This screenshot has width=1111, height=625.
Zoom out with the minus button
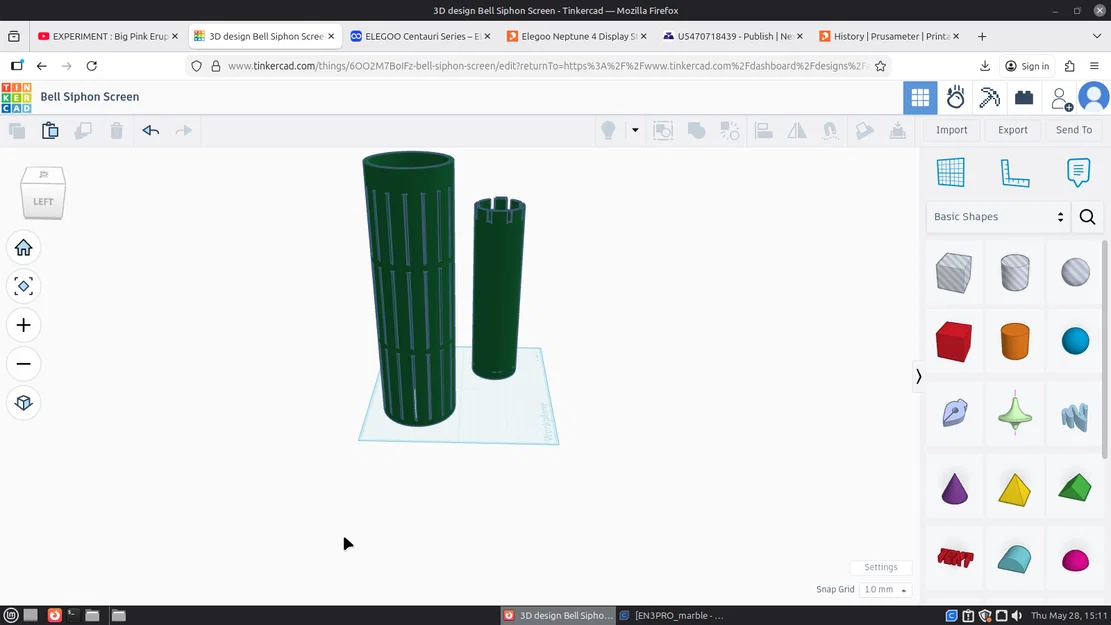23,364
